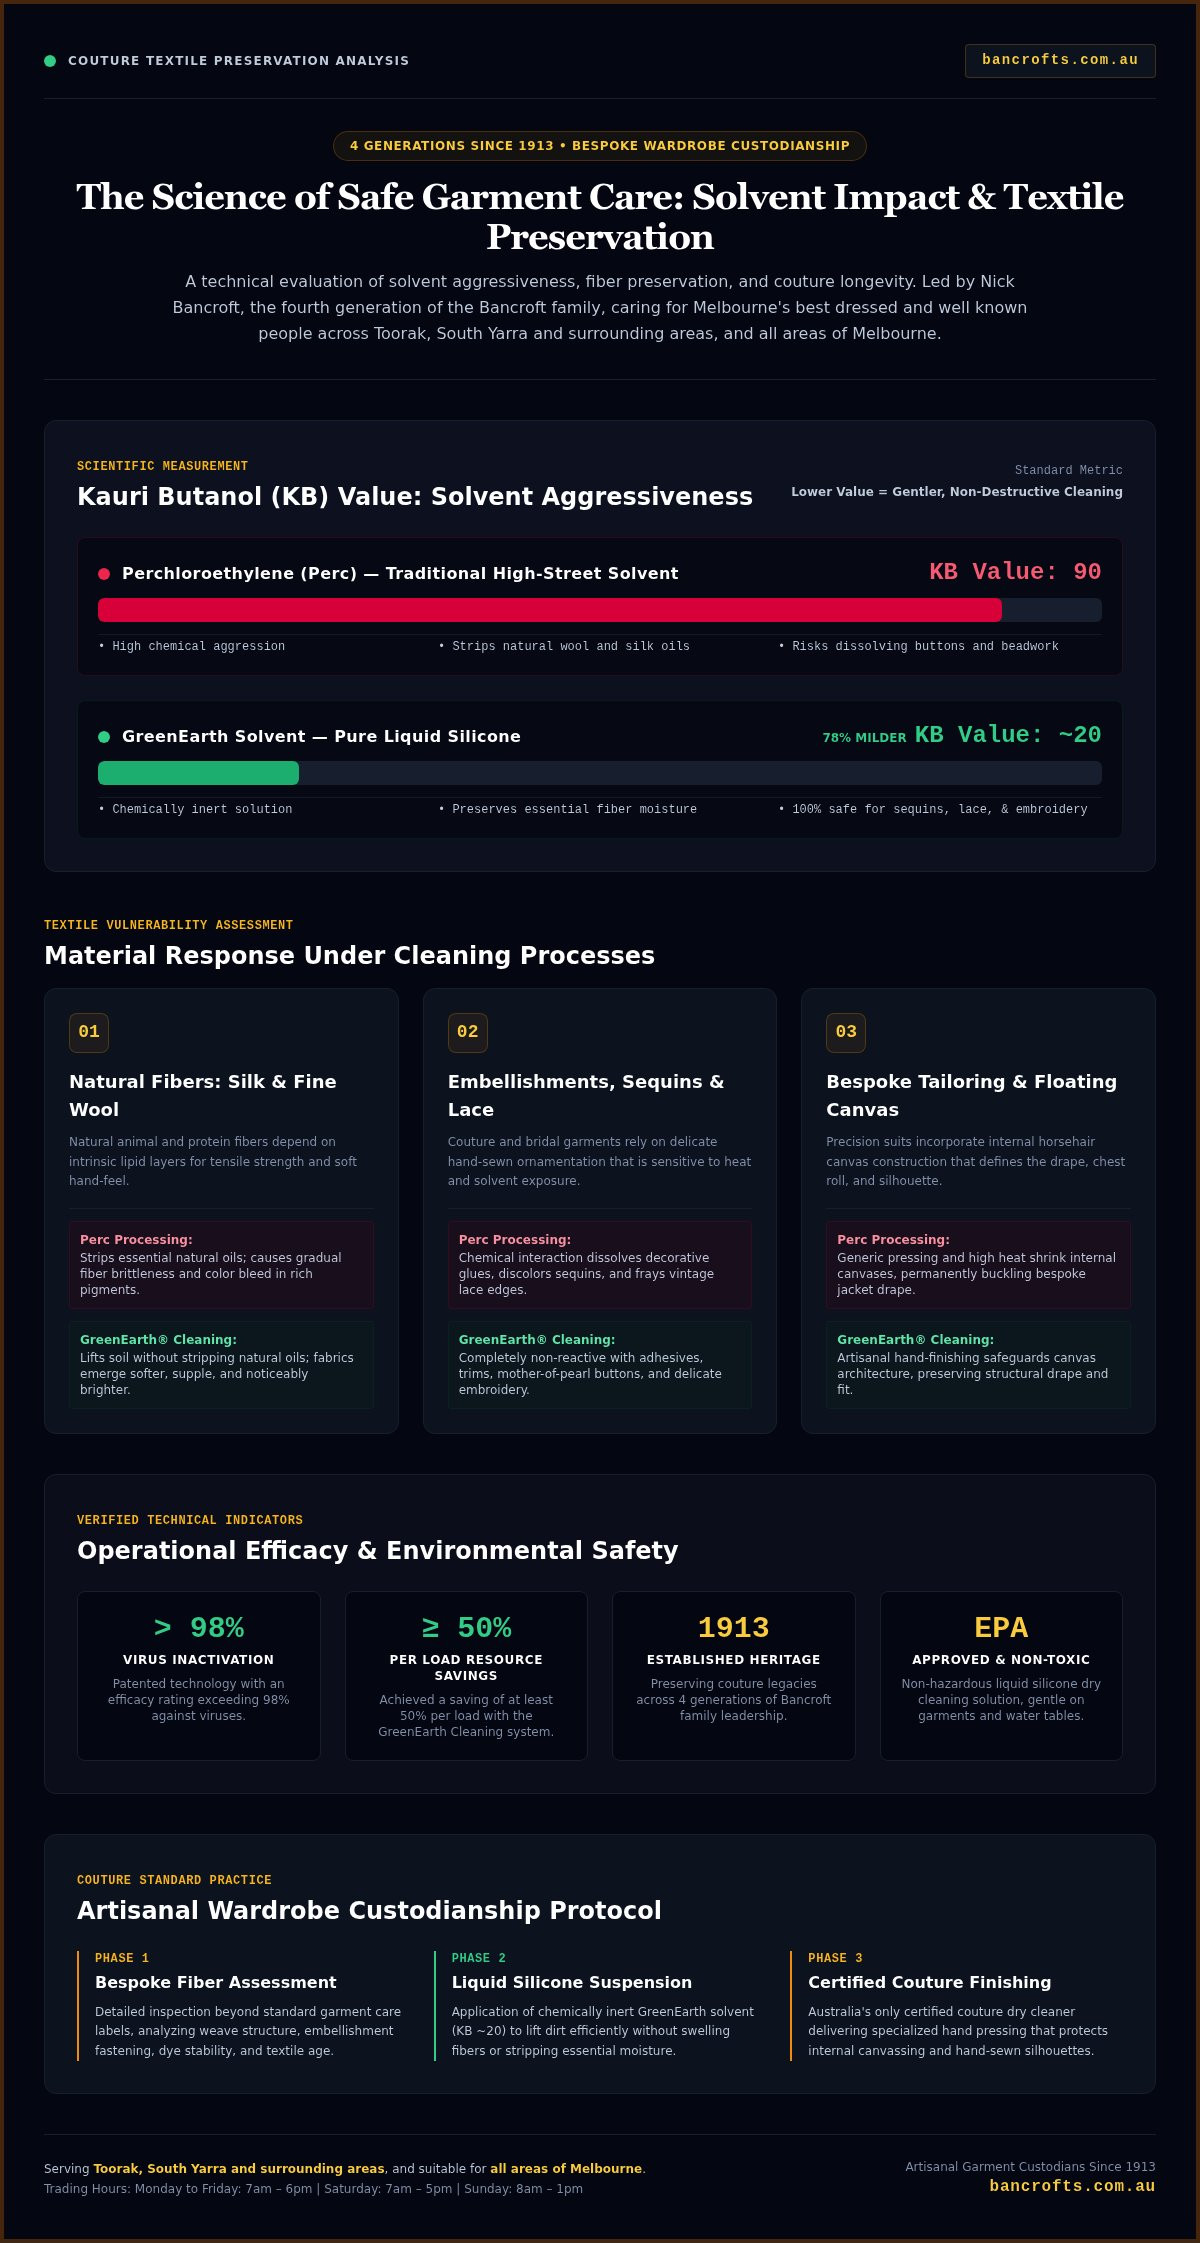Click the green status dot beside Couture Textile Preservation Analysis

pos(50,61)
